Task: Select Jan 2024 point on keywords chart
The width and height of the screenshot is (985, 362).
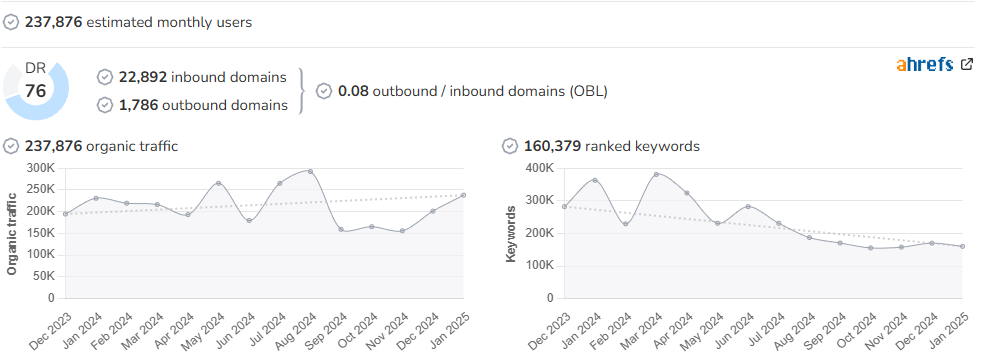Action: (595, 180)
